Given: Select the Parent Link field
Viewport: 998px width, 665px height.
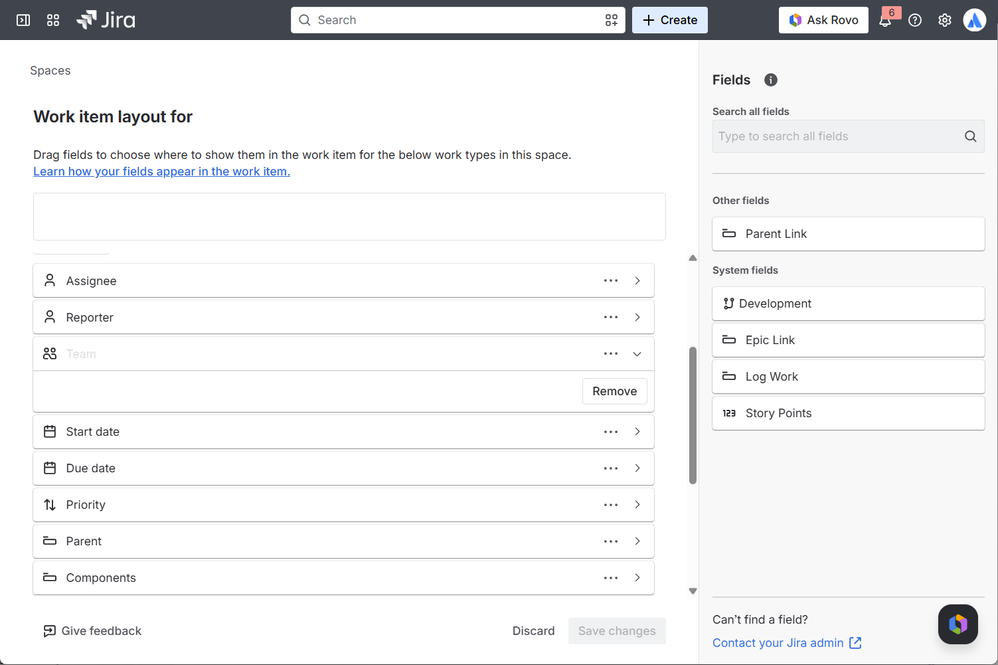Looking at the screenshot, I should (848, 234).
